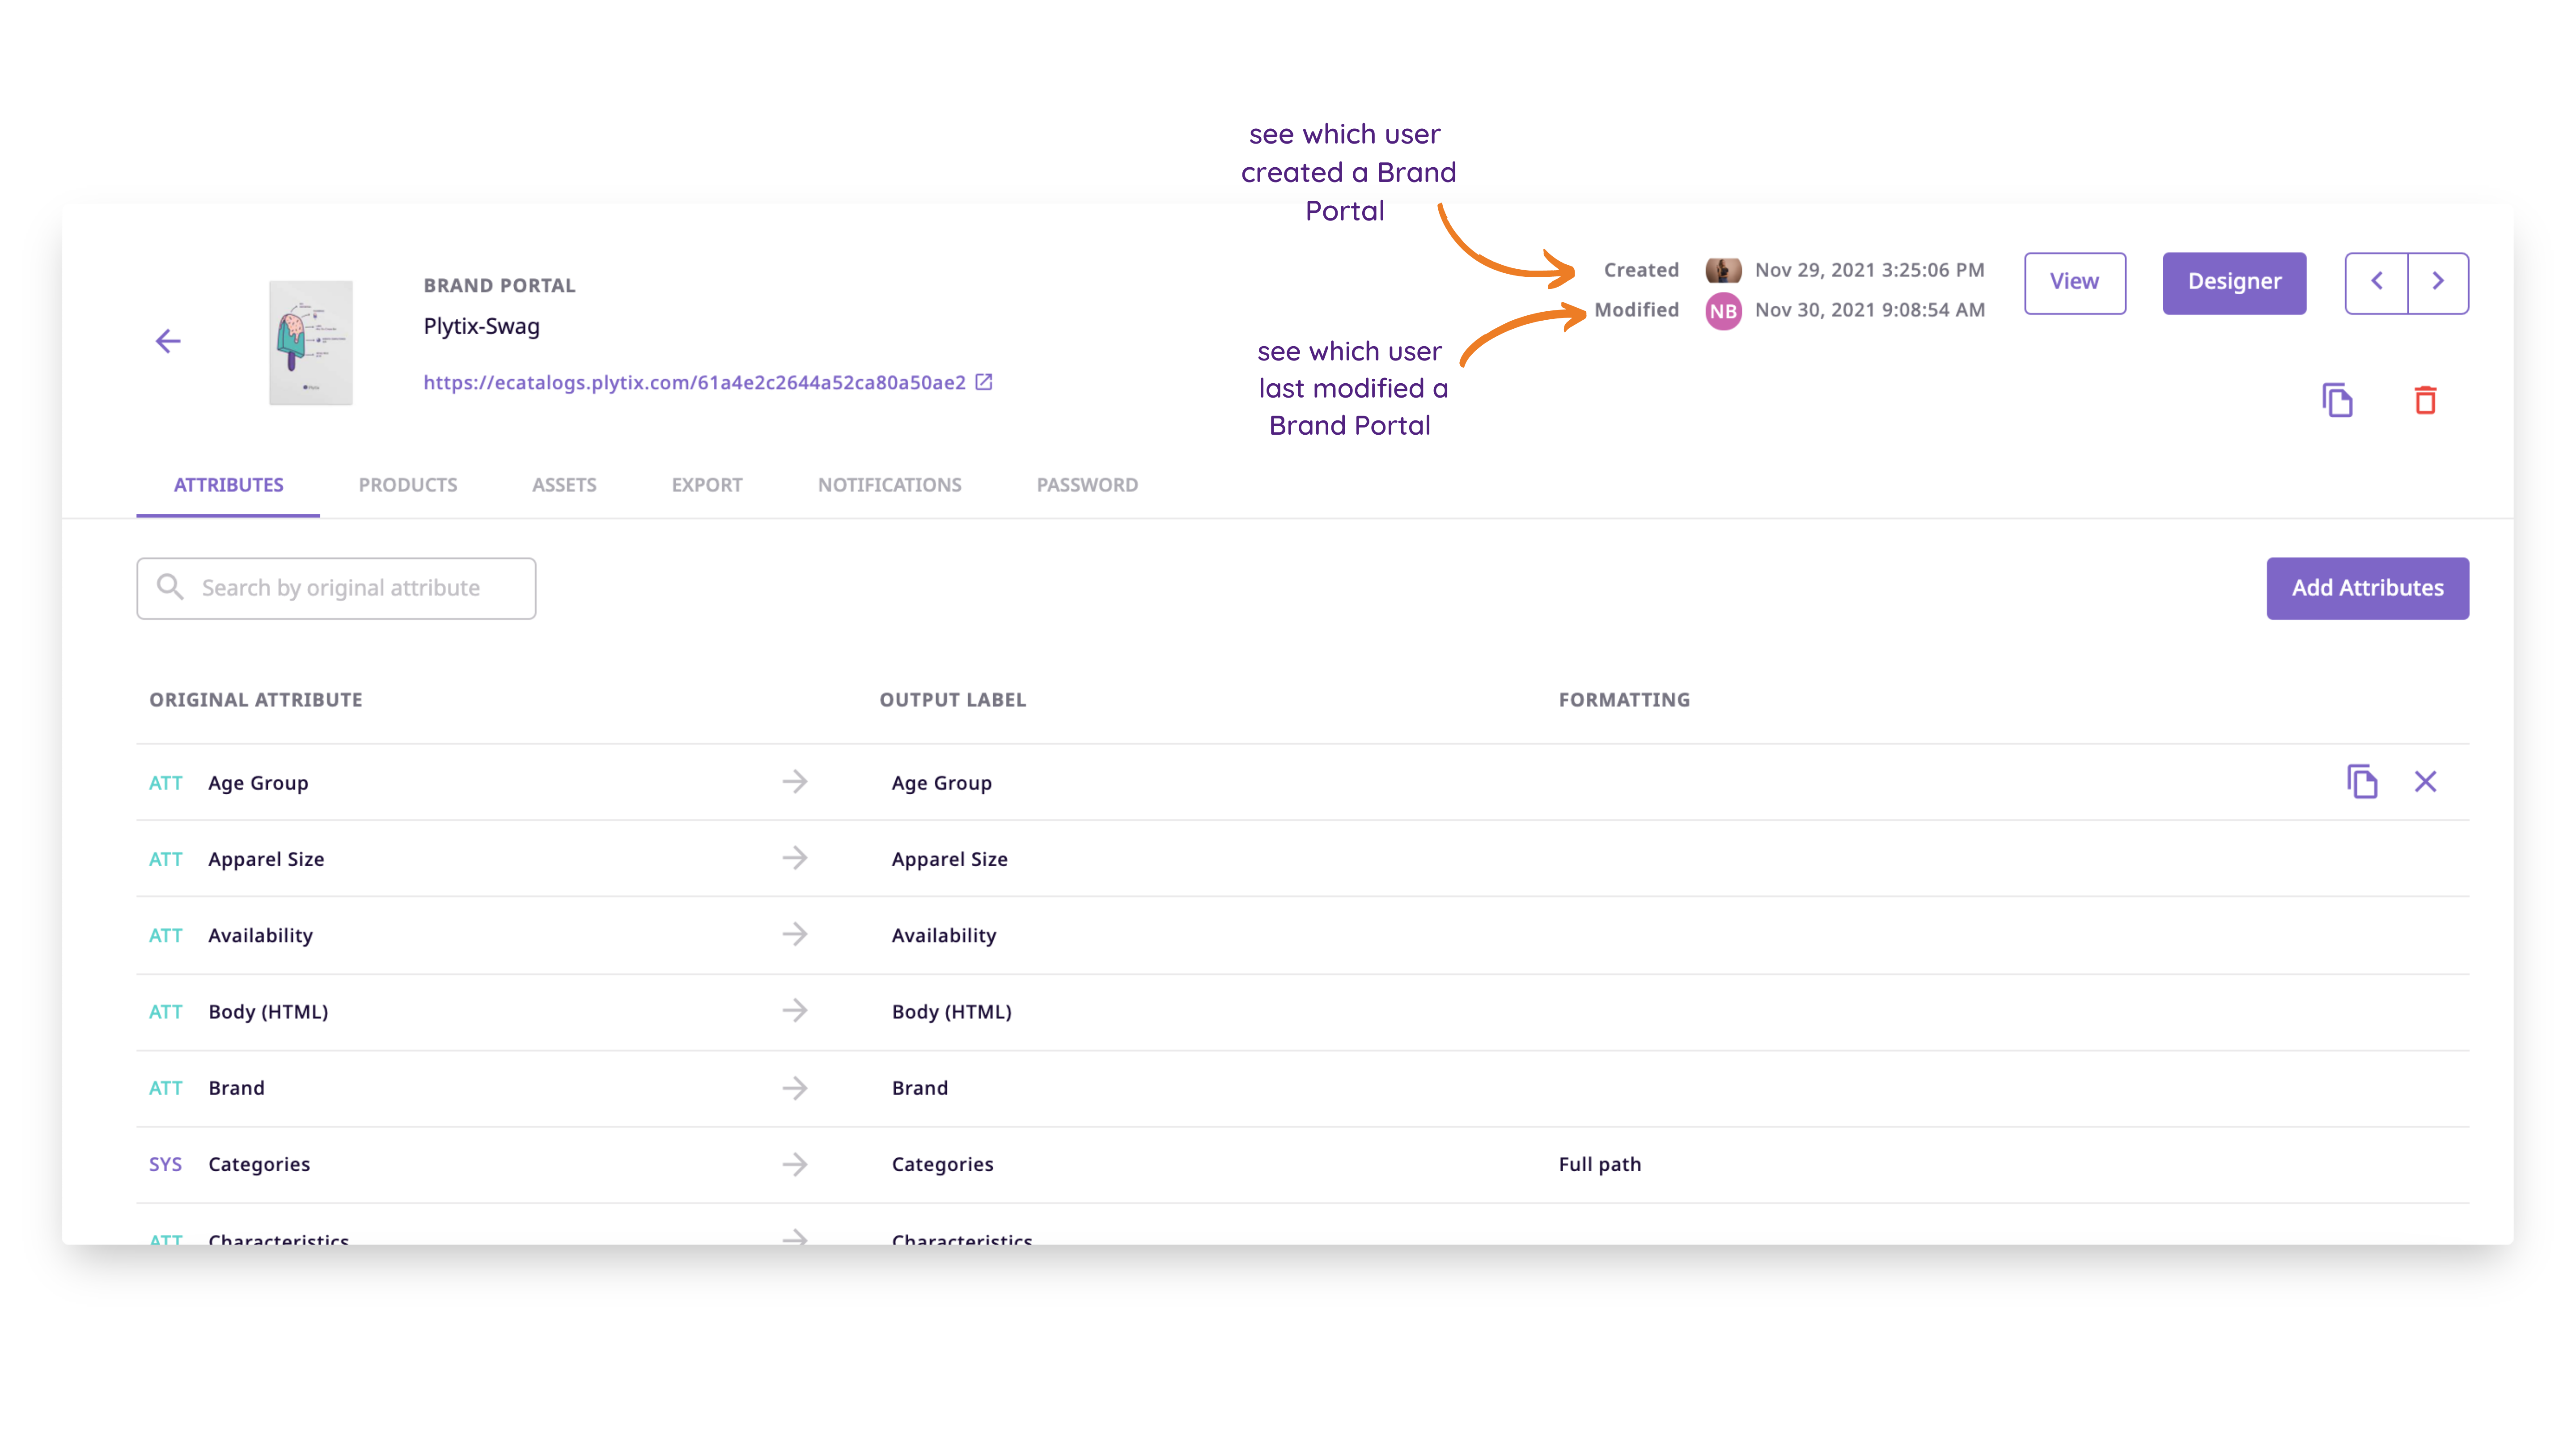Image resolution: width=2576 pixels, height=1449 pixels.
Task: Click the SYS tag on the Categories row
Action: [x=165, y=1164]
